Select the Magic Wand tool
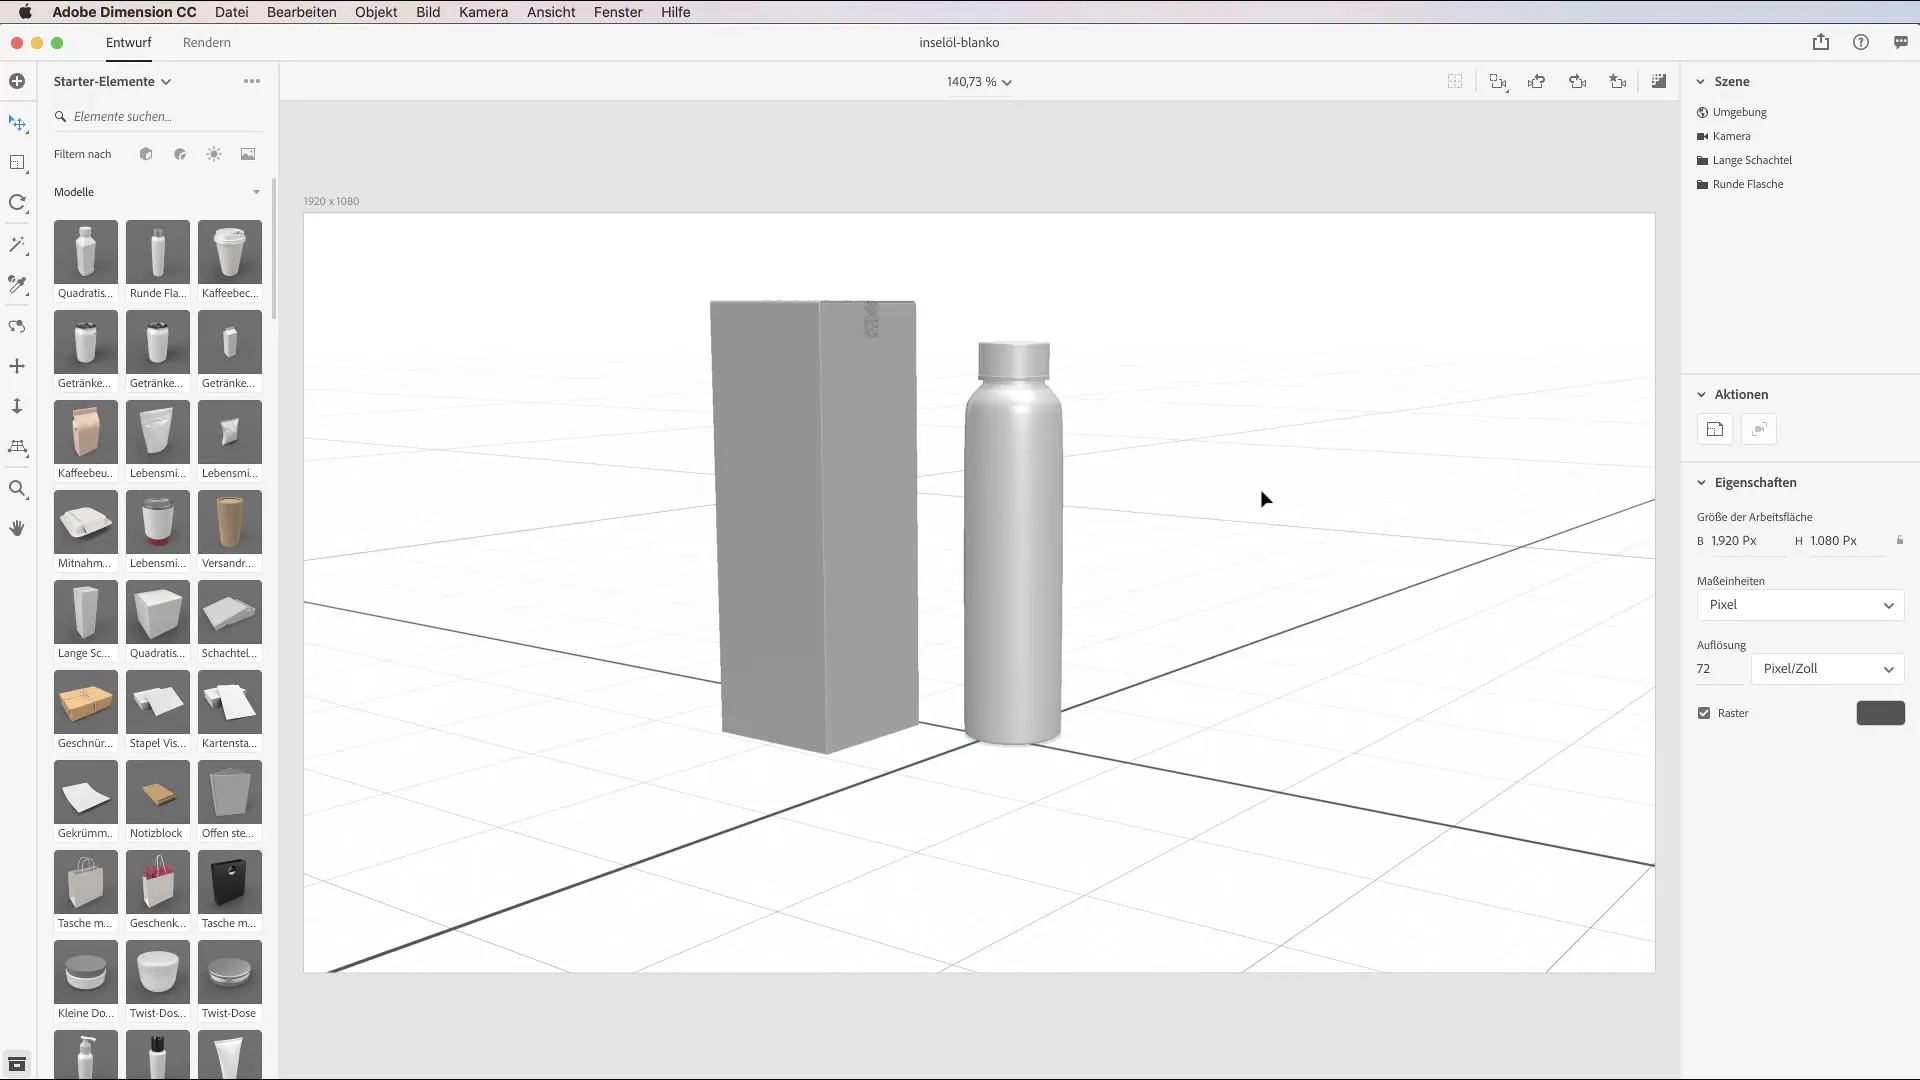This screenshot has width=1920, height=1080. [17, 245]
